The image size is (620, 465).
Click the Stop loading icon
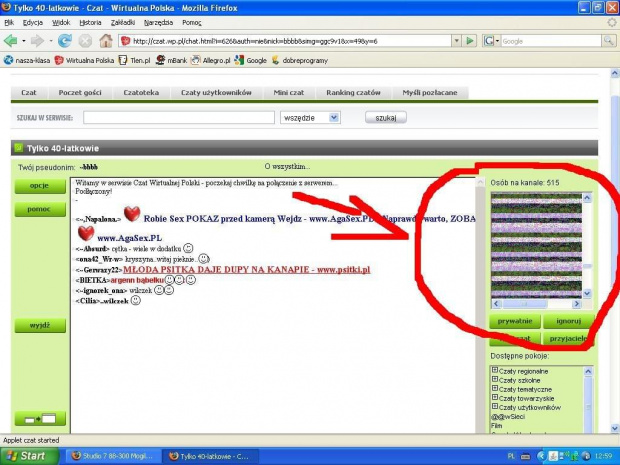(85, 41)
